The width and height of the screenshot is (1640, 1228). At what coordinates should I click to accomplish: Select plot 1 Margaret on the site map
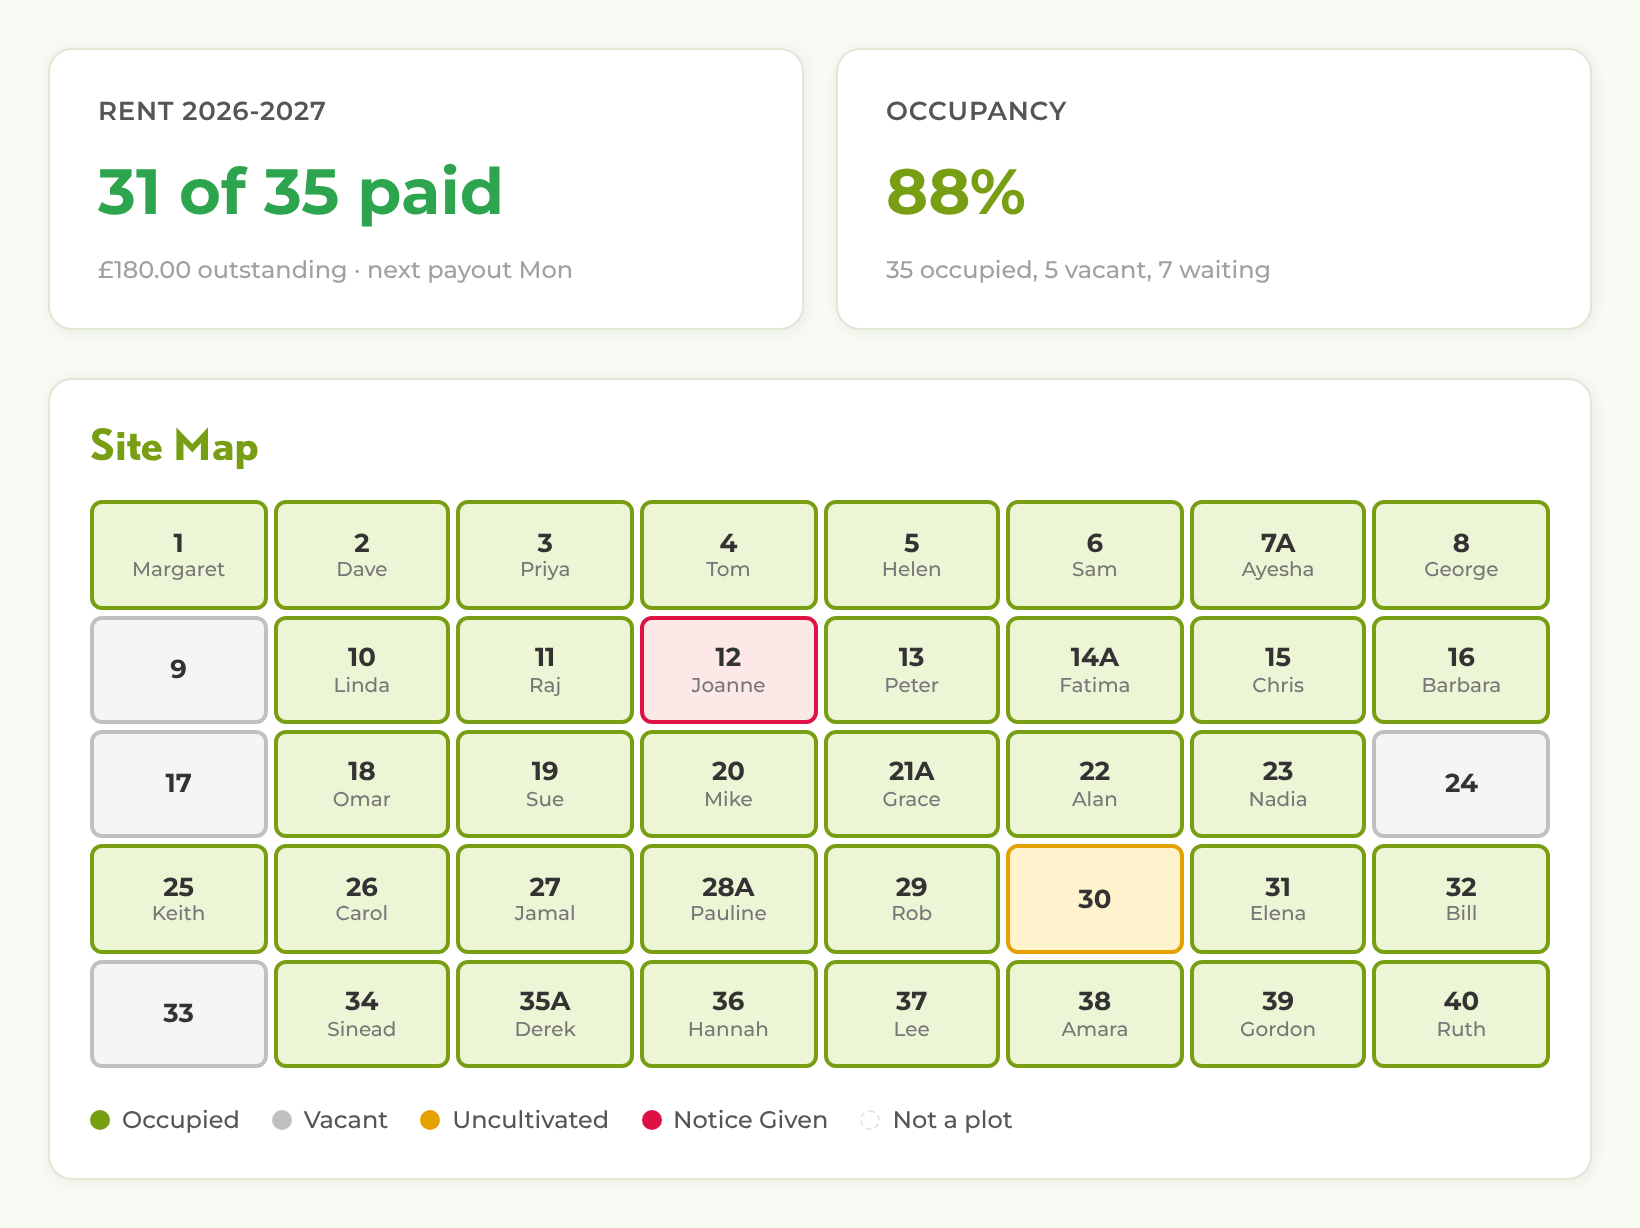coord(178,555)
